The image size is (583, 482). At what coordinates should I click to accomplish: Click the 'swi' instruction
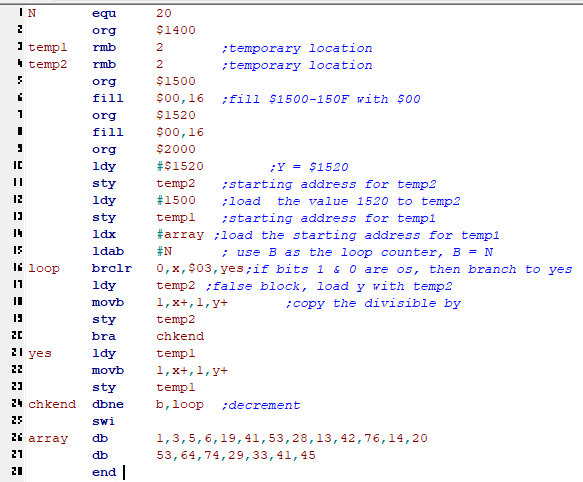(104, 421)
